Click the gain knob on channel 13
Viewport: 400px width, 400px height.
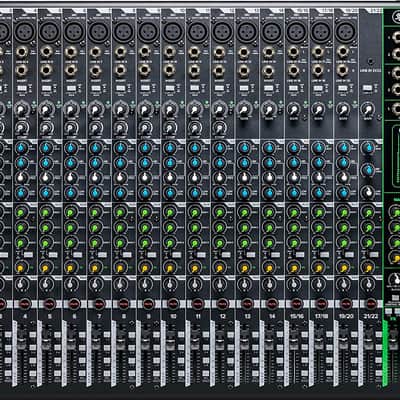click(x=244, y=109)
